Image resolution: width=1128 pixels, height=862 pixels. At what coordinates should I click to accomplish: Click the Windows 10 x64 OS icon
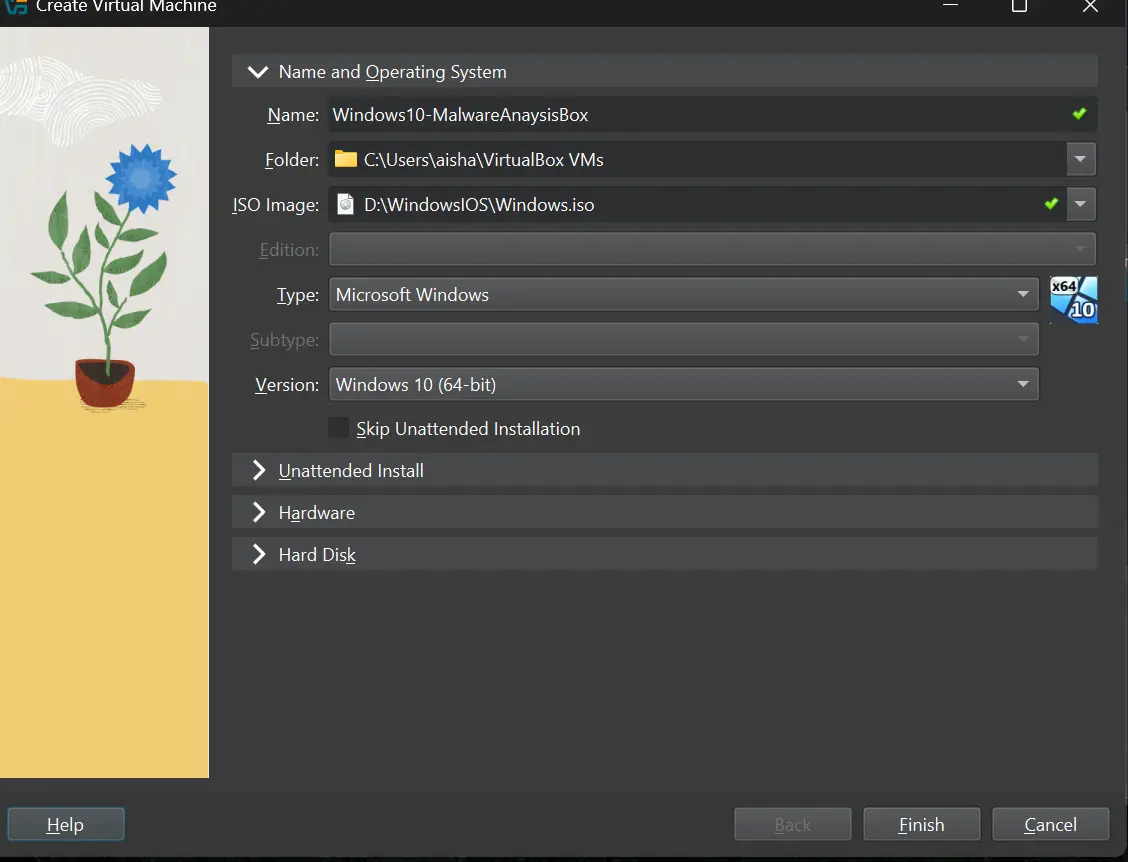[x=1074, y=299]
